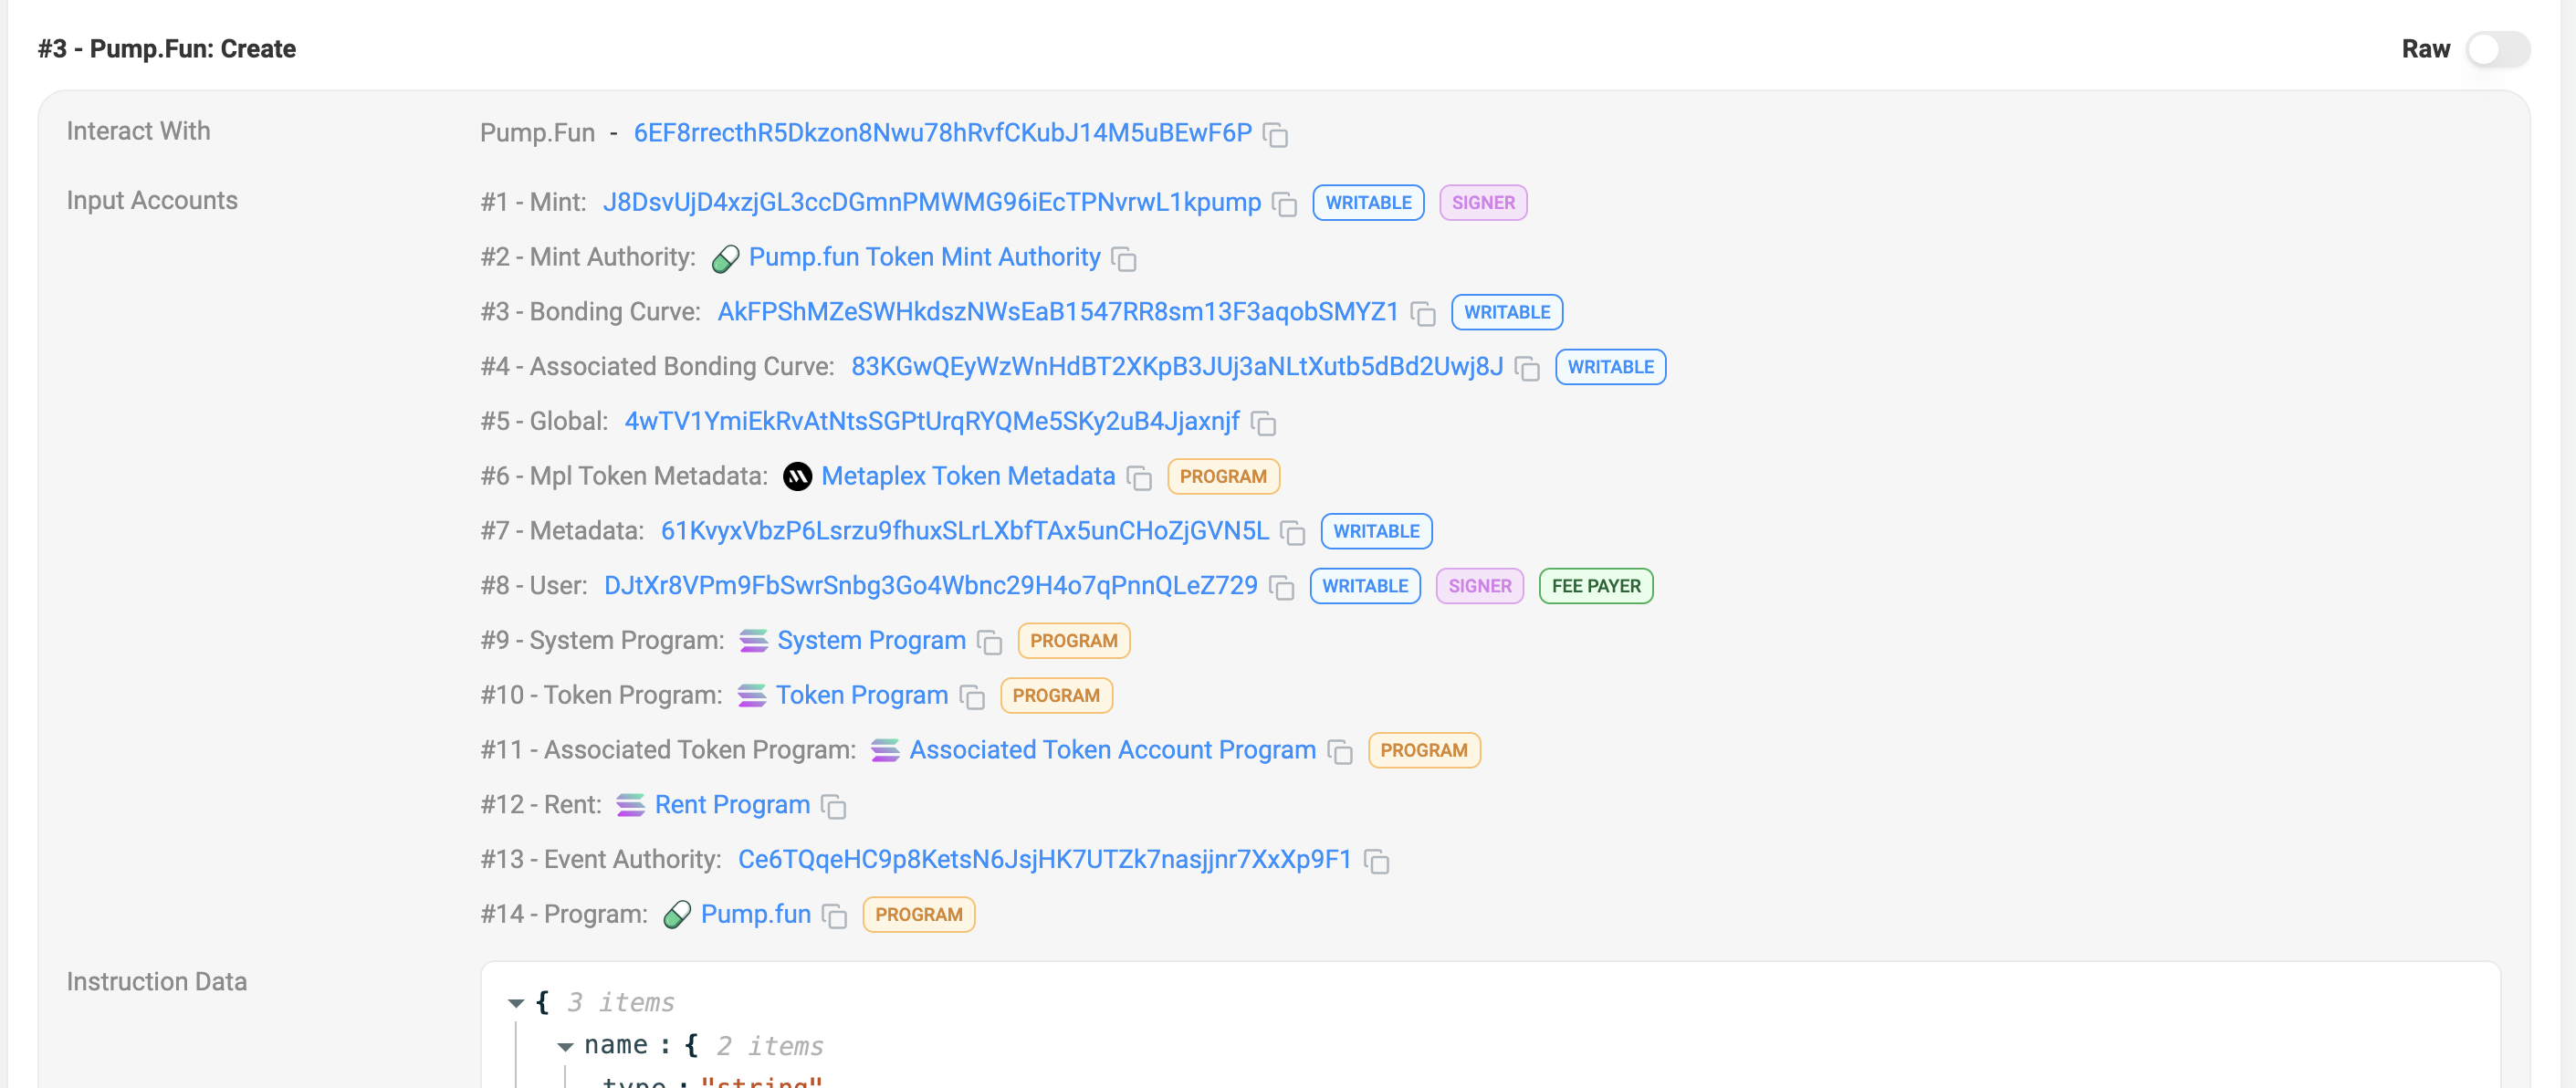
Task: Open Associated Token Account Program link
Action: pyautogui.click(x=1112, y=750)
